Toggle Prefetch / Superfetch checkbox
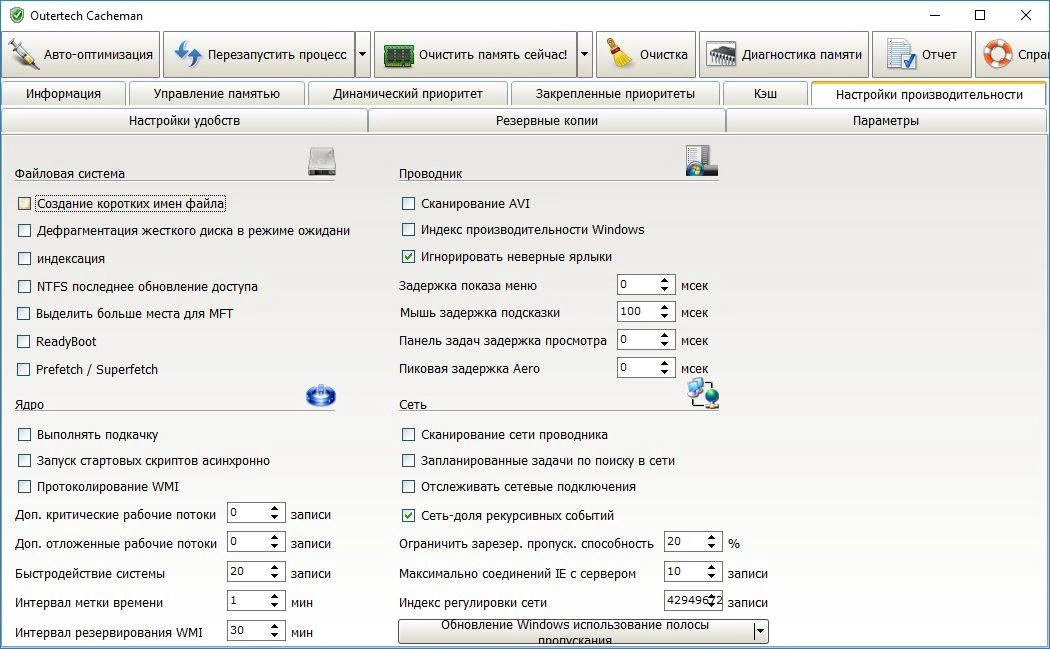 click(23, 369)
